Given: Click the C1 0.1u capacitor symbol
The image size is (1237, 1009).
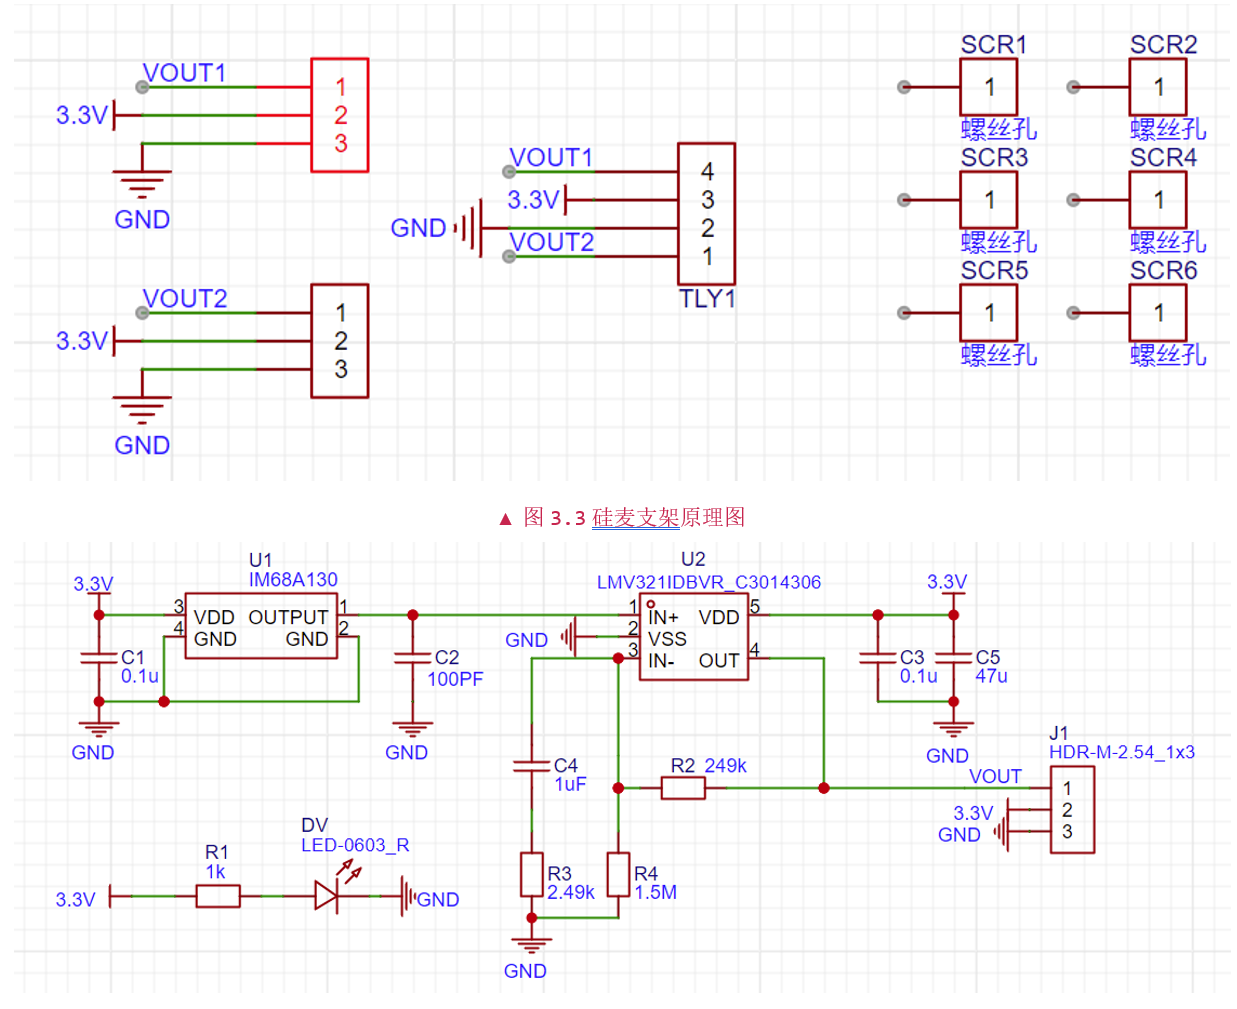Looking at the screenshot, I should coord(99,658).
